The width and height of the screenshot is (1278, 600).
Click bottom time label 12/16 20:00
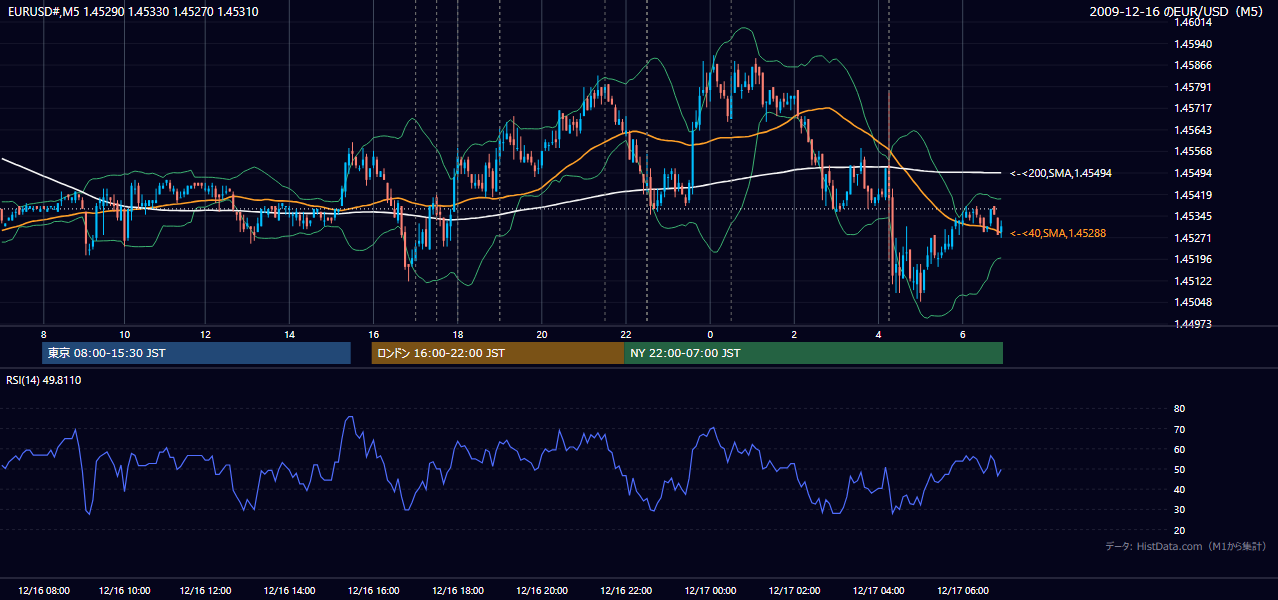click(541, 591)
